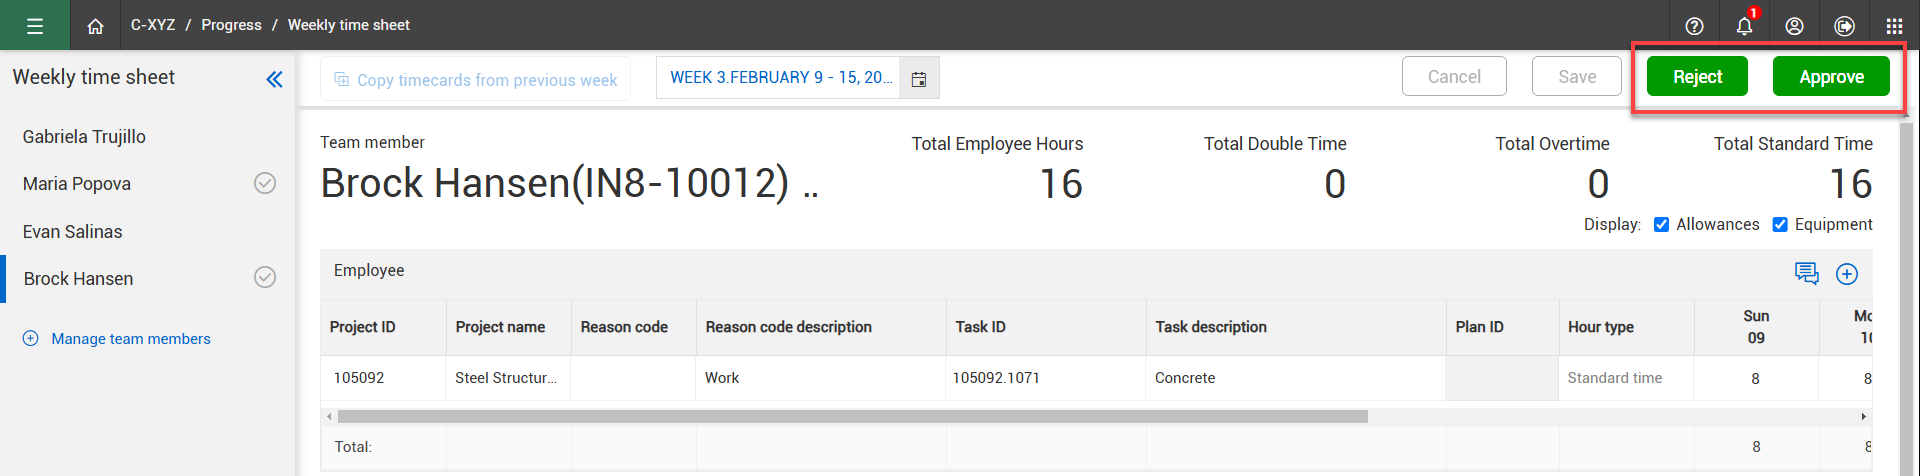
Task: Open the user profile icon
Action: click(x=1794, y=26)
